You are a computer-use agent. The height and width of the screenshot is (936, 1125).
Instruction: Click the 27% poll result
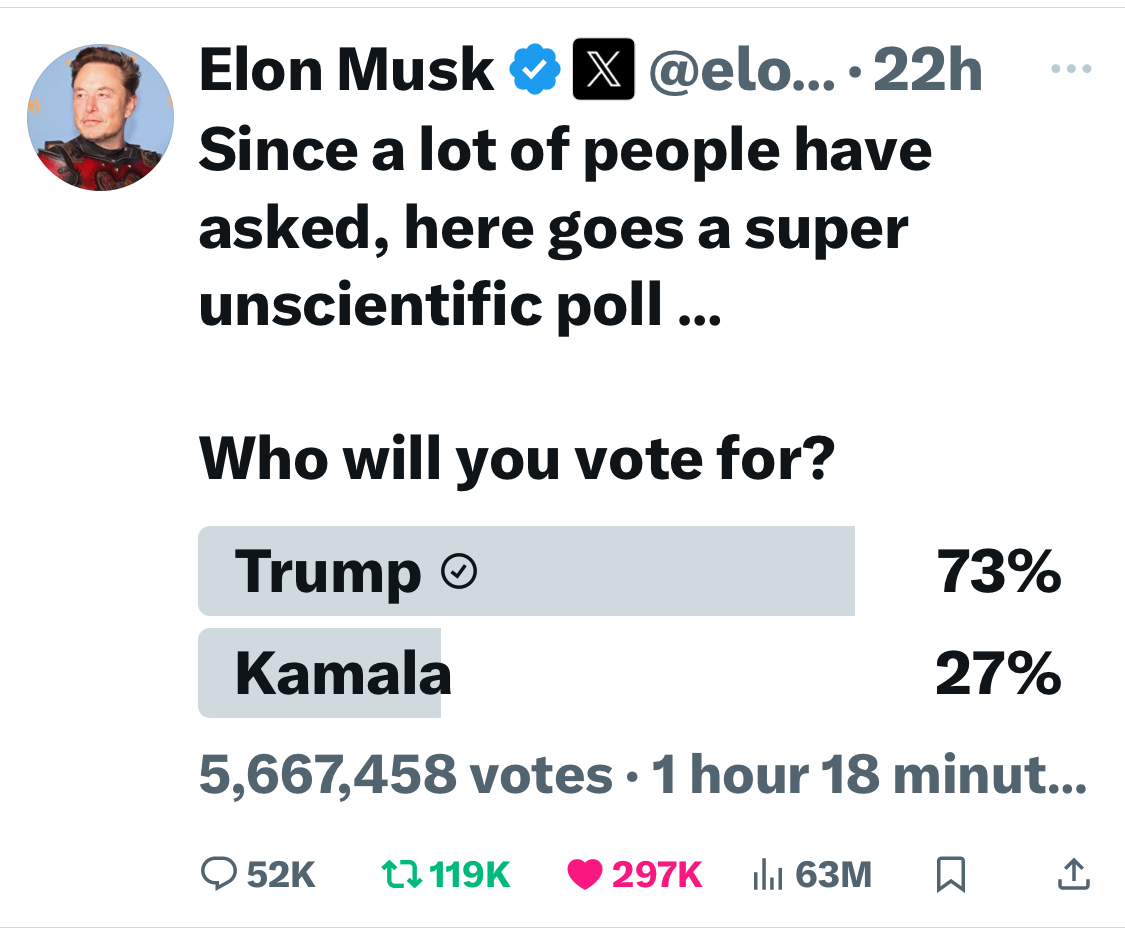pyautogui.click(x=999, y=673)
